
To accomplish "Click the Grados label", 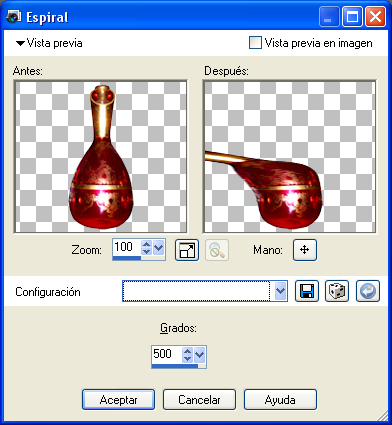I will tap(178, 328).
